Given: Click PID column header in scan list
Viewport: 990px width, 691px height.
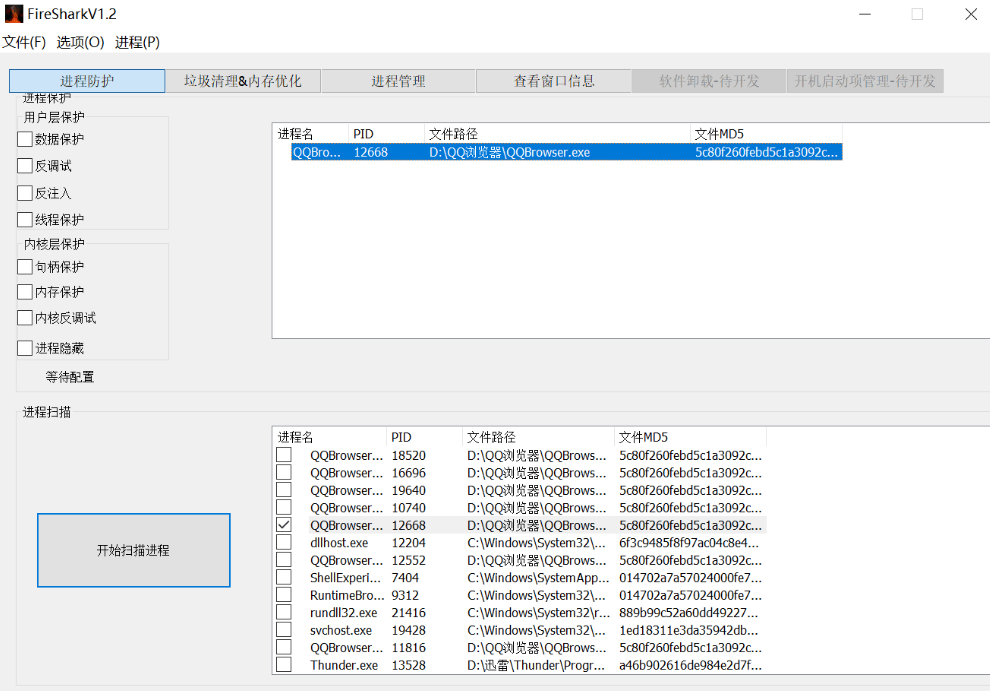Looking at the screenshot, I should [x=424, y=437].
